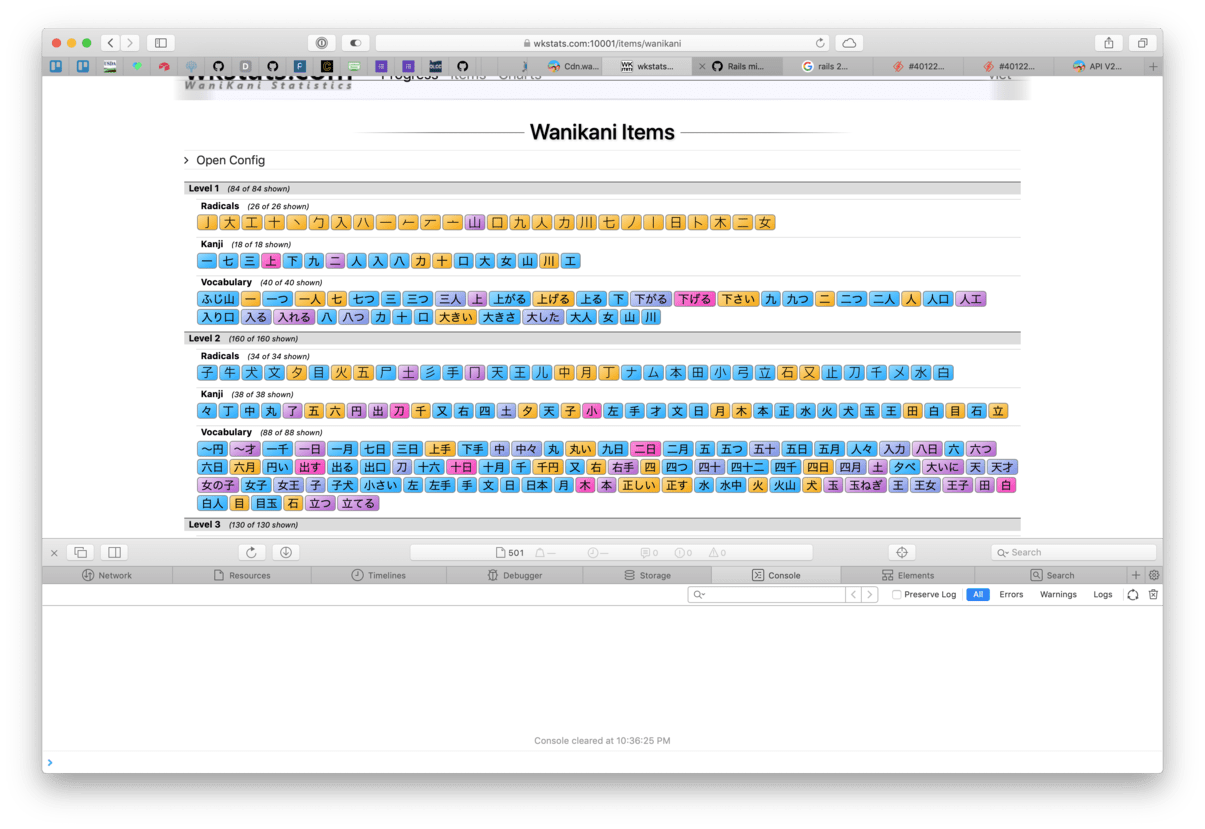
Task: Switch to the Resources inspector tab
Action: (x=242, y=575)
